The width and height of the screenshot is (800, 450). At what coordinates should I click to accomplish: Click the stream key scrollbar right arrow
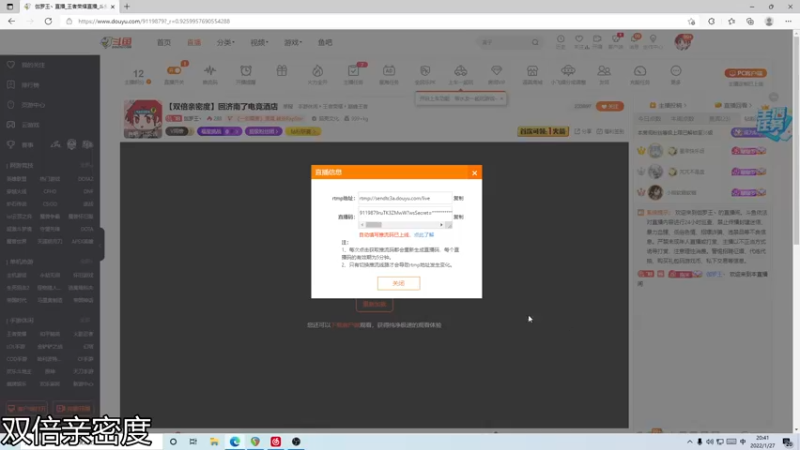pyautogui.click(x=441, y=225)
